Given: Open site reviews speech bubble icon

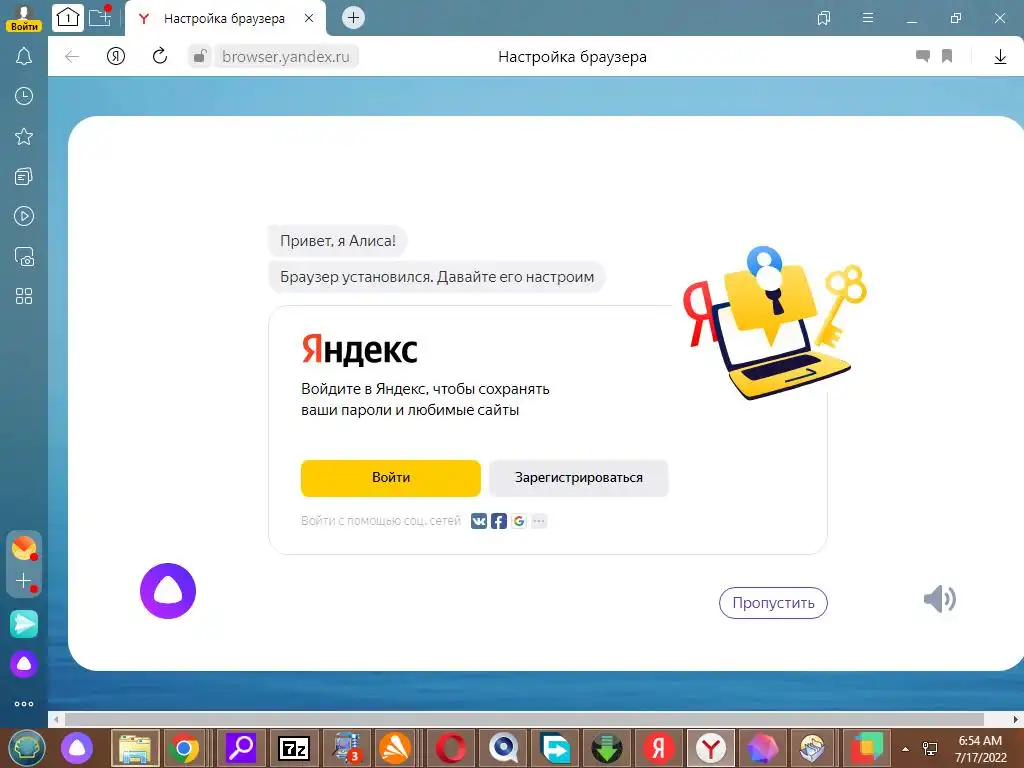Looking at the screenshot, I should [x=923, y=56].
